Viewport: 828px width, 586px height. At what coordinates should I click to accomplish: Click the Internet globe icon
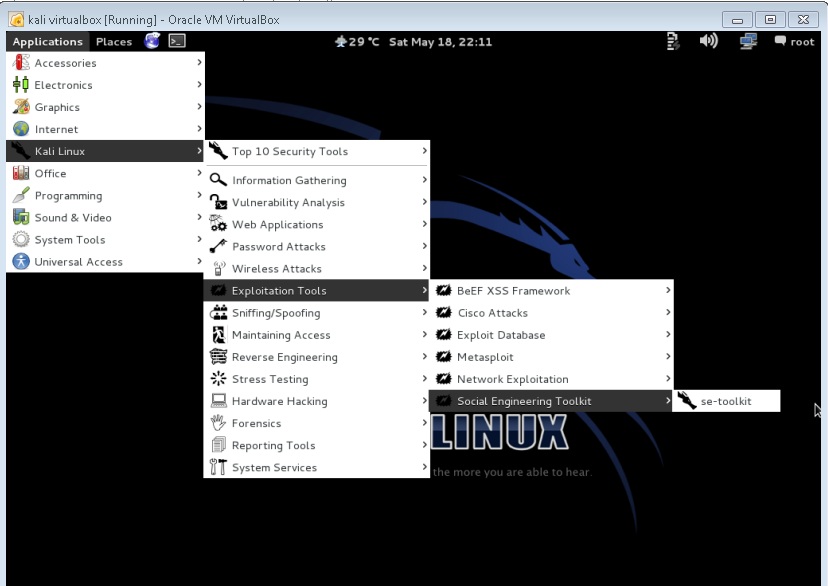(x=21, y=129)
